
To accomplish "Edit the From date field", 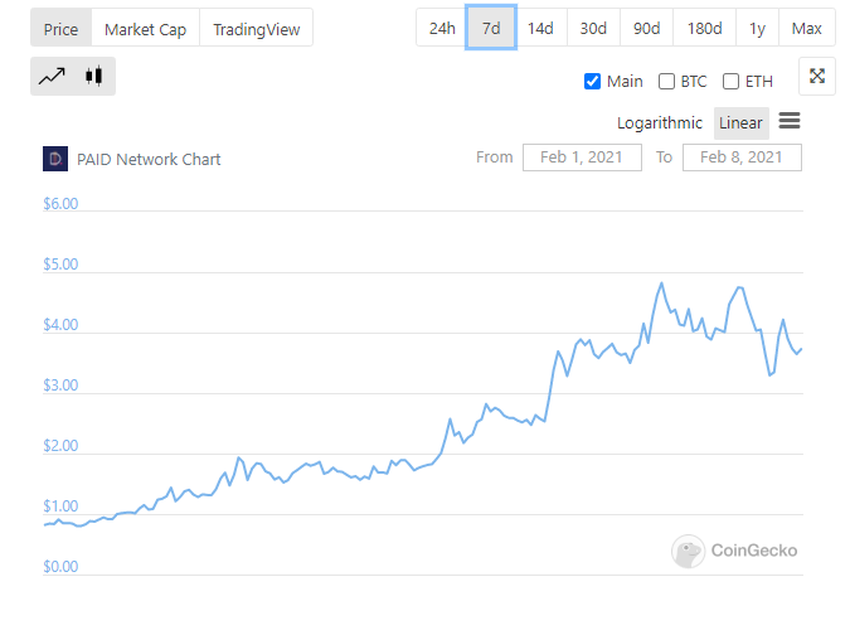I will 582,157.
